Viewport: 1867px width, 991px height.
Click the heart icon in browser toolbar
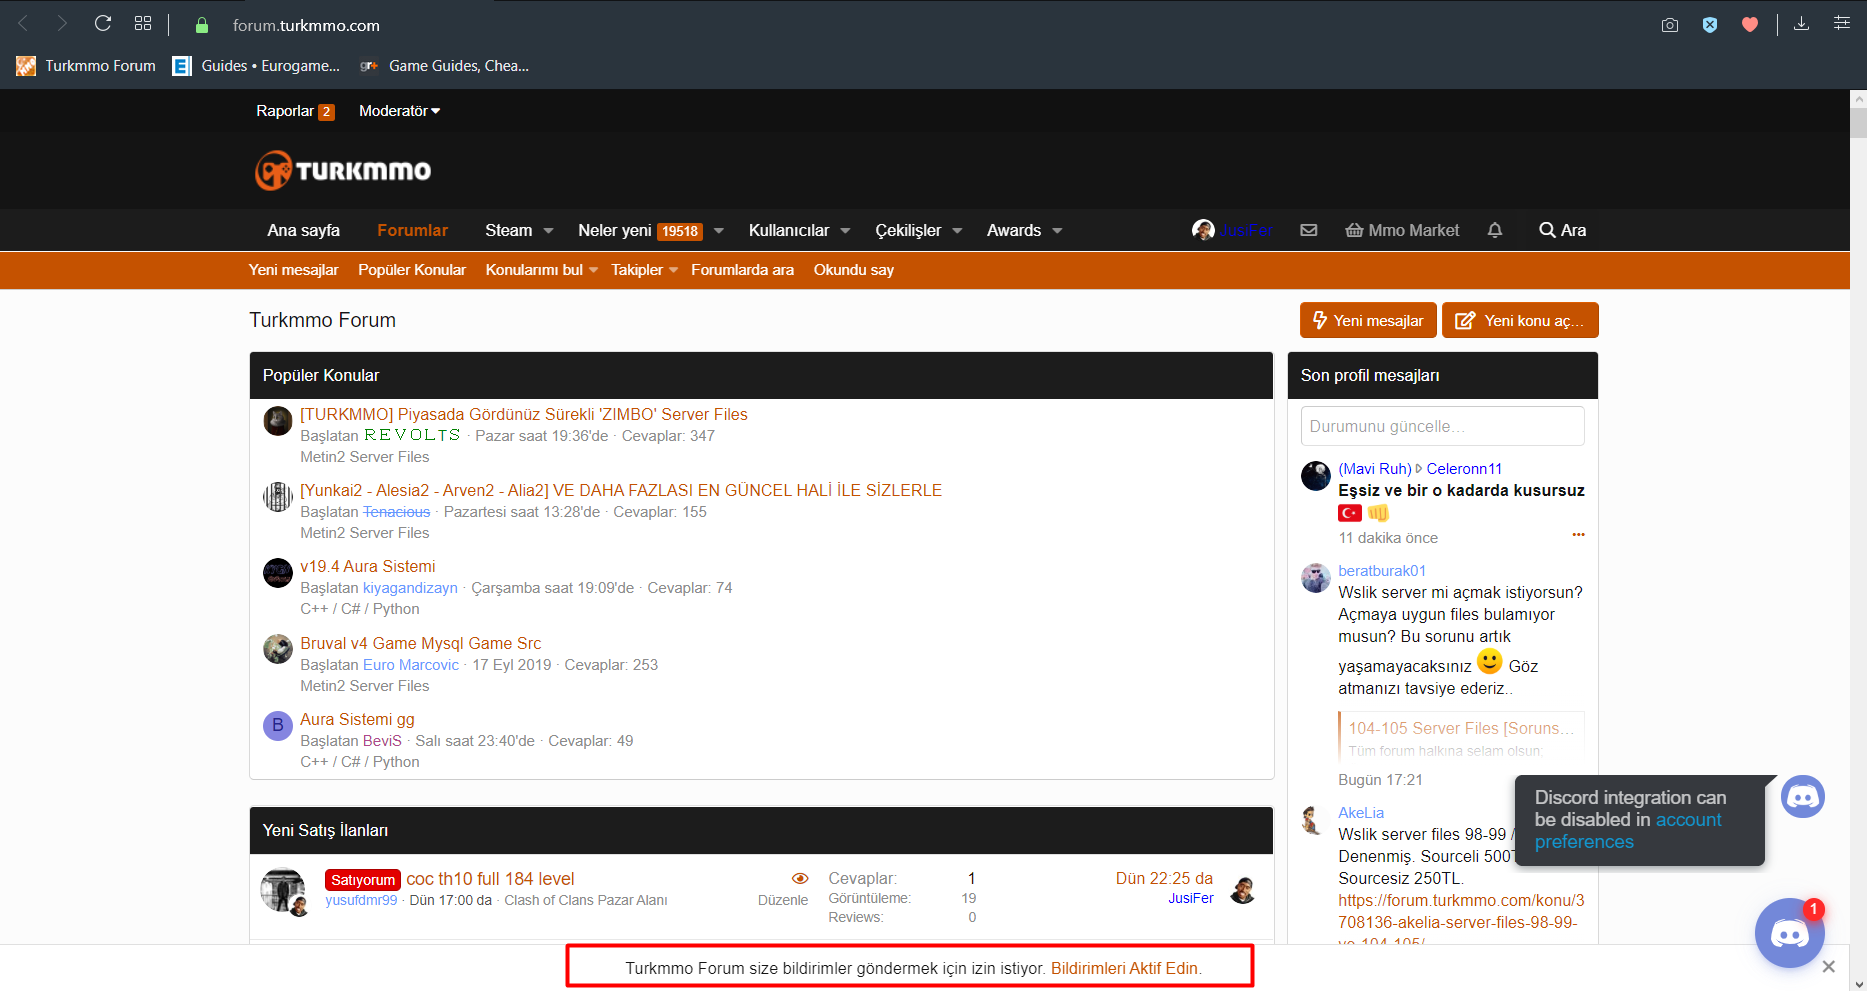pyautogui.click(x=1749, y=25)
